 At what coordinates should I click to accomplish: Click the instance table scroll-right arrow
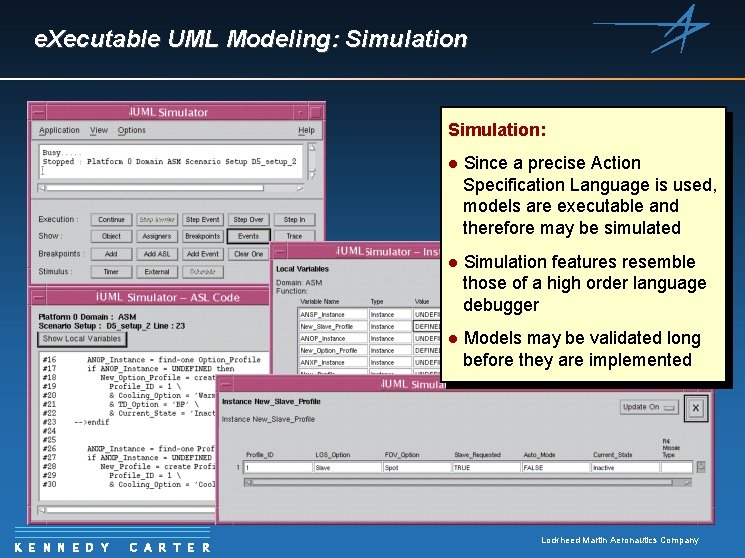[687, 482]
